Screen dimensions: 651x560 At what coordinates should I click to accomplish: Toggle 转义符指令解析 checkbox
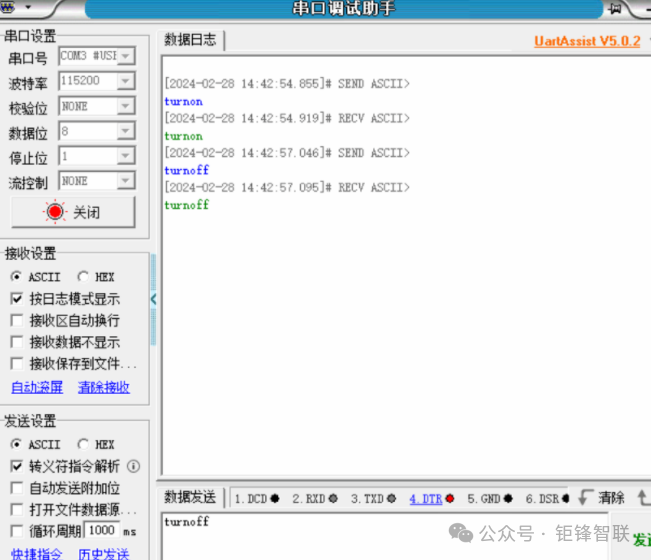(17, 466)
